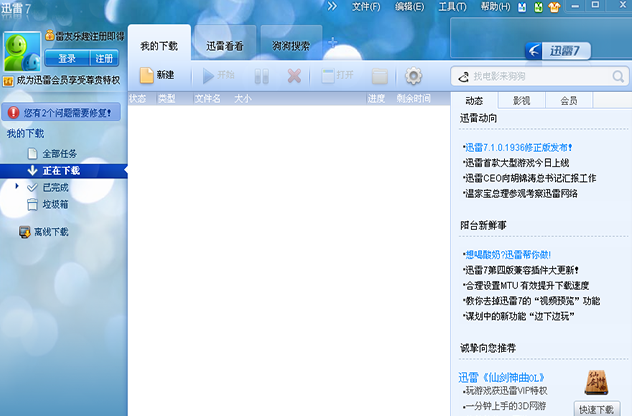Image resolution: width=632 pixels, height=416 pixels.
Task: Select 全部任务 in sidebar
Action: click(x=59, y=154)
